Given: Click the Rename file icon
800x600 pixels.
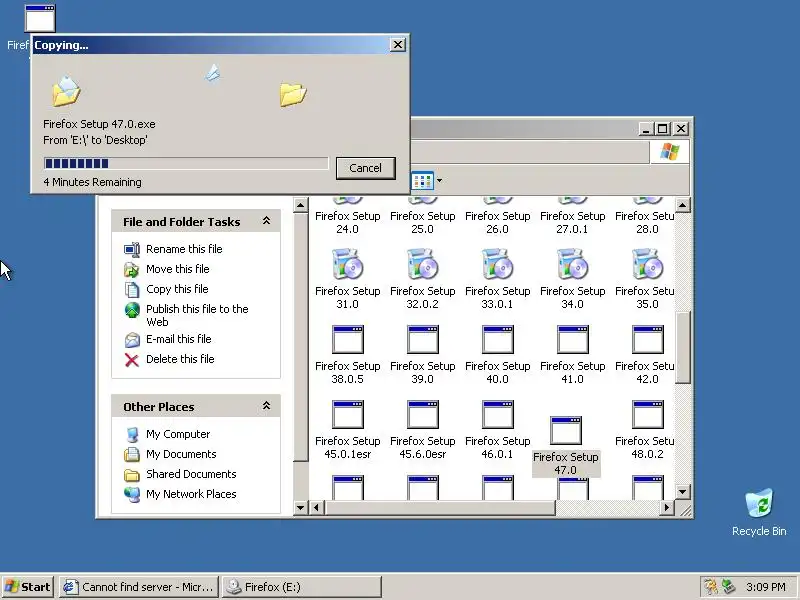Looking at the screenshot, I should (x=132, y=249).
